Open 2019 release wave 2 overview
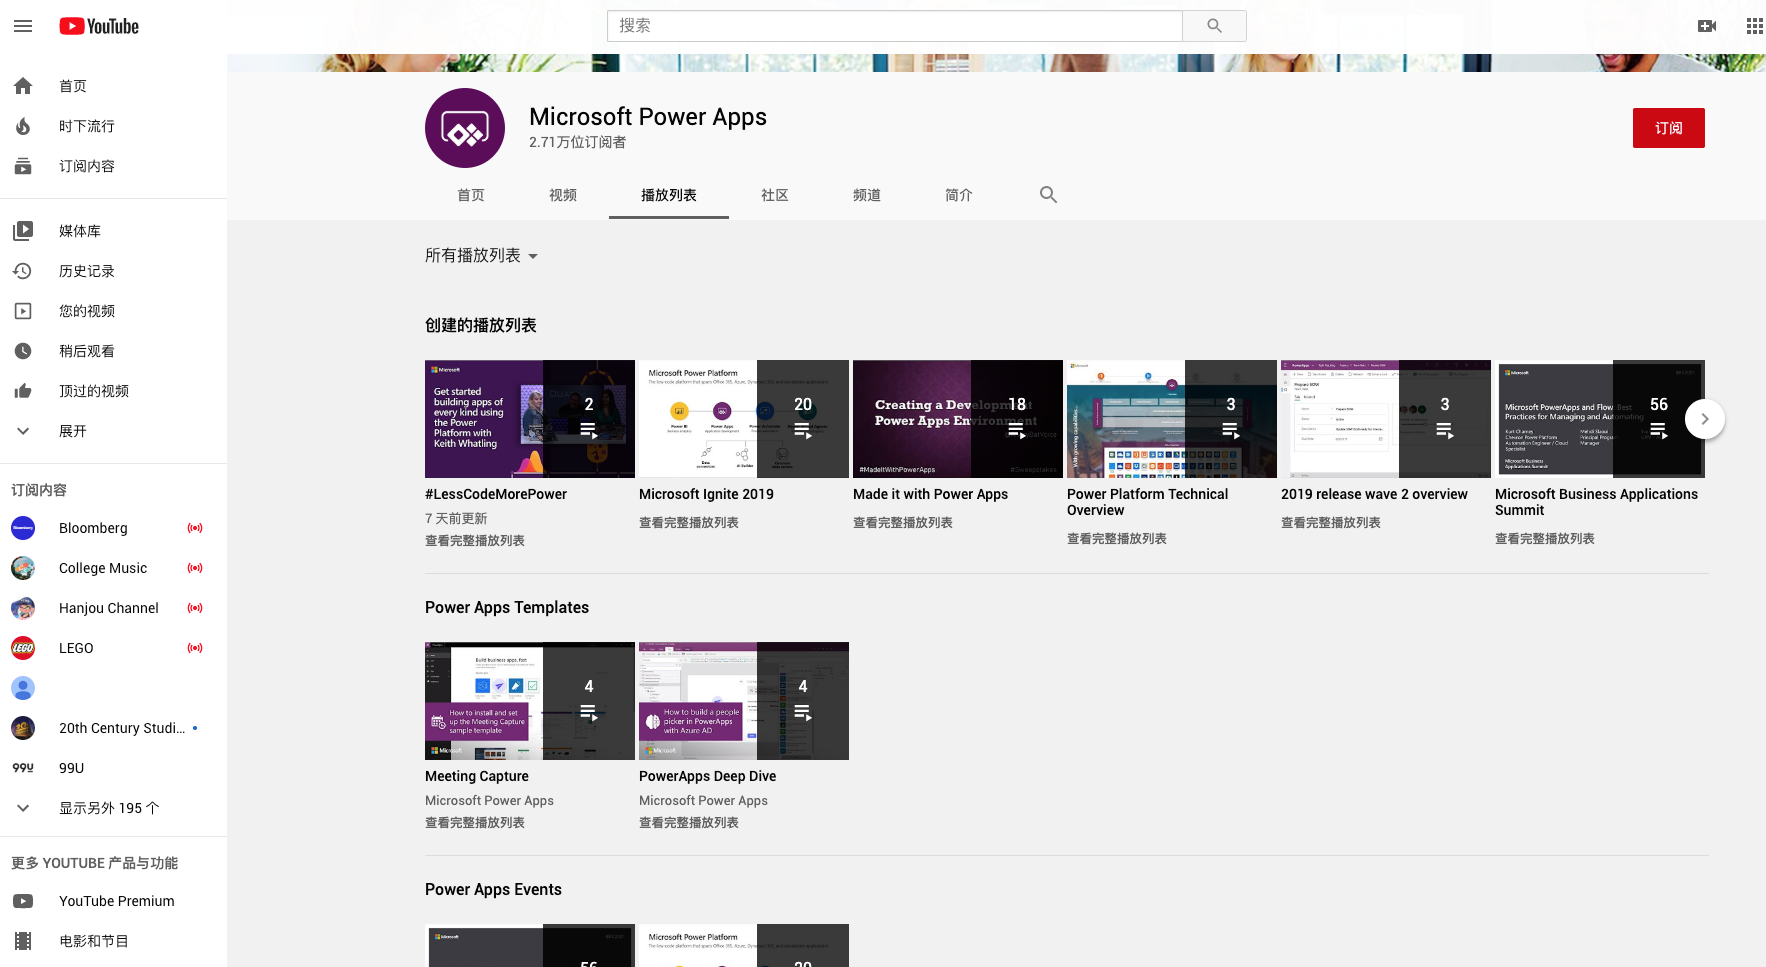1766x967 pixels. [1374, 494]
